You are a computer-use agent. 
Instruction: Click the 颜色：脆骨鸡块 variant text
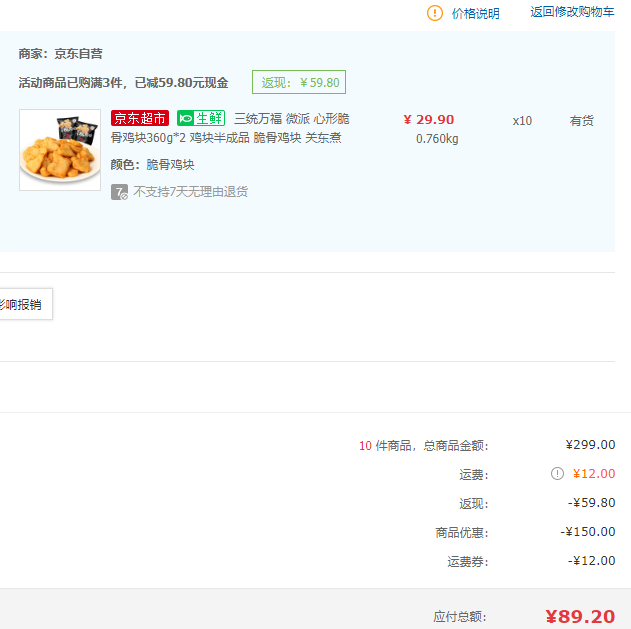(152, 165)
